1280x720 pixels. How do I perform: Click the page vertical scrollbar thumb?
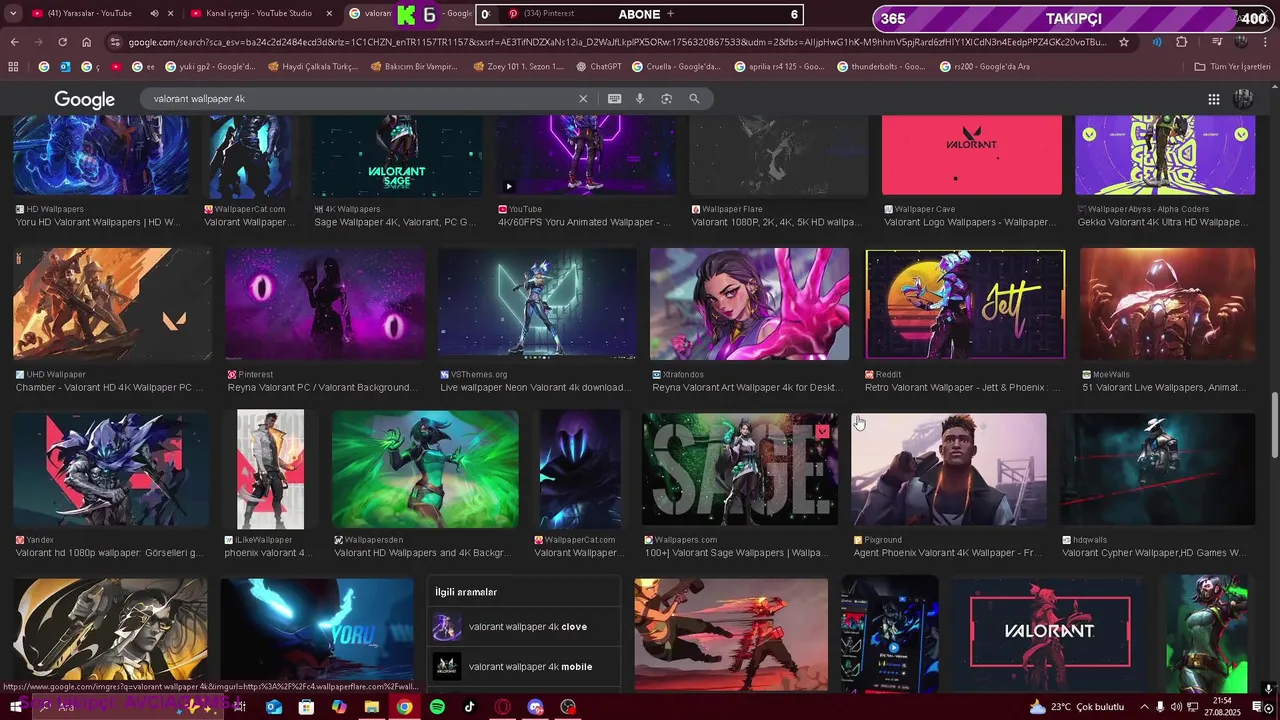[1274, 425]
